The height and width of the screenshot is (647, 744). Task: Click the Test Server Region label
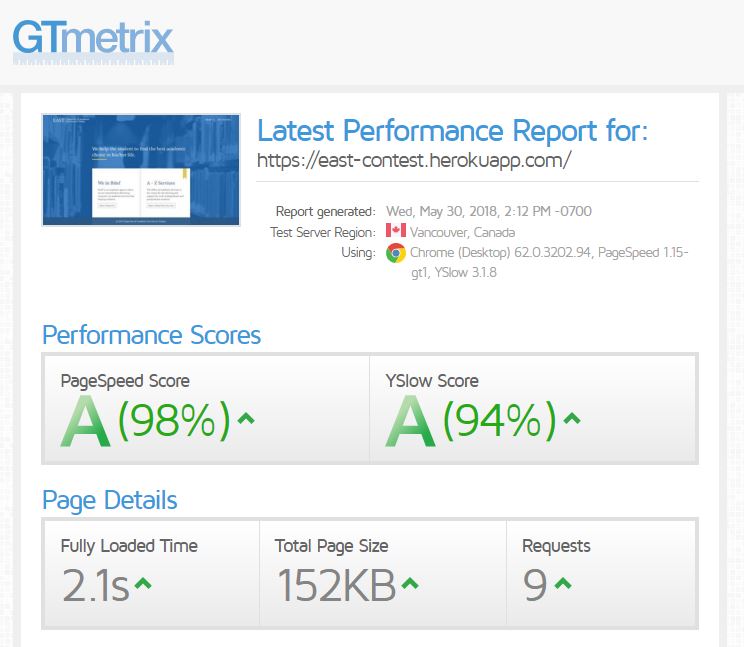click(323, 232)
